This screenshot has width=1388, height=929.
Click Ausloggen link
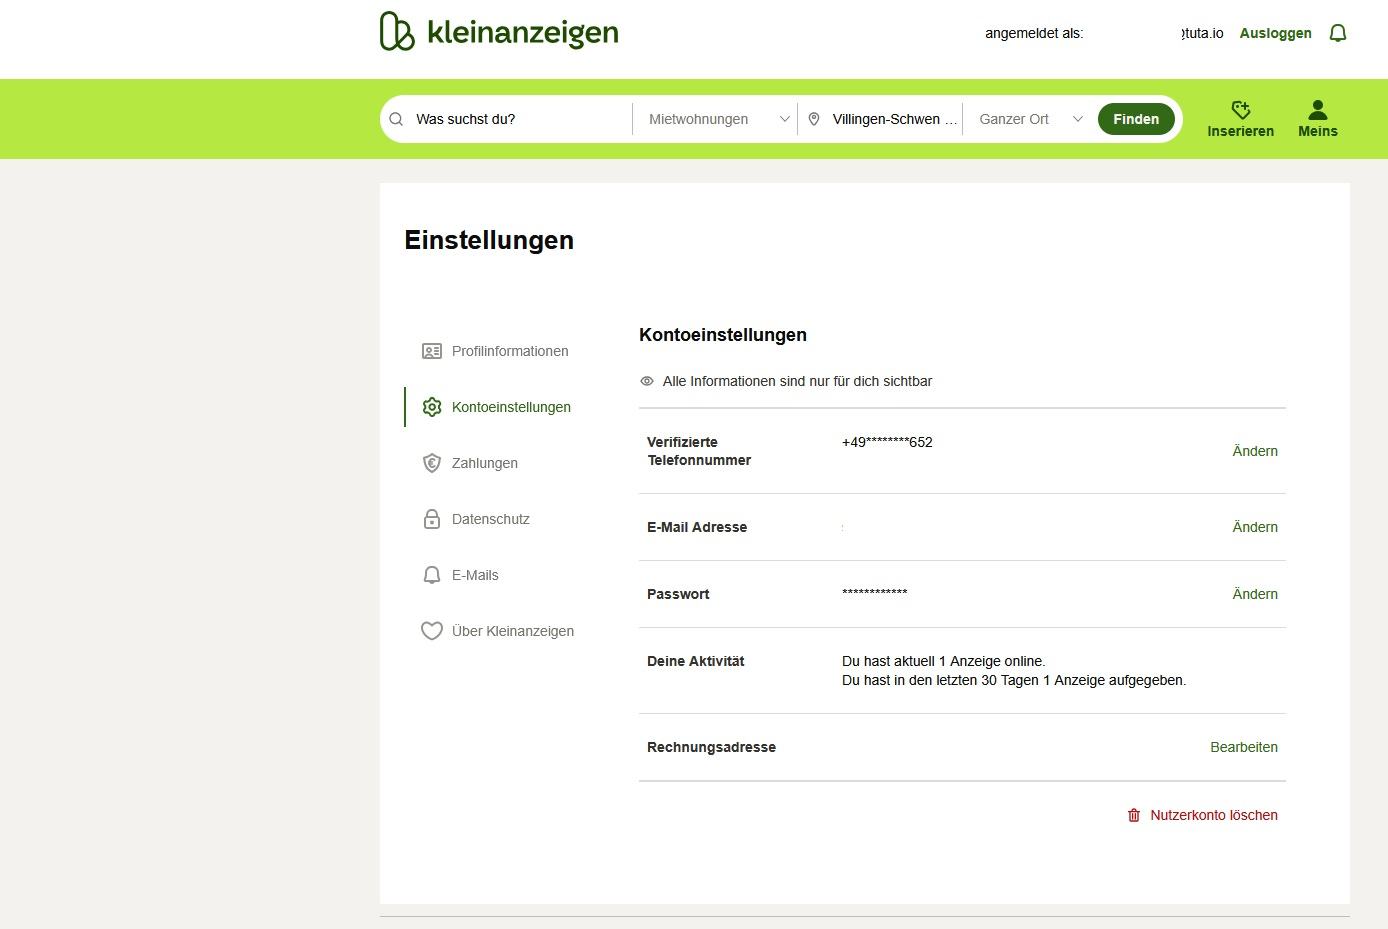click(x=1275, y=33)
